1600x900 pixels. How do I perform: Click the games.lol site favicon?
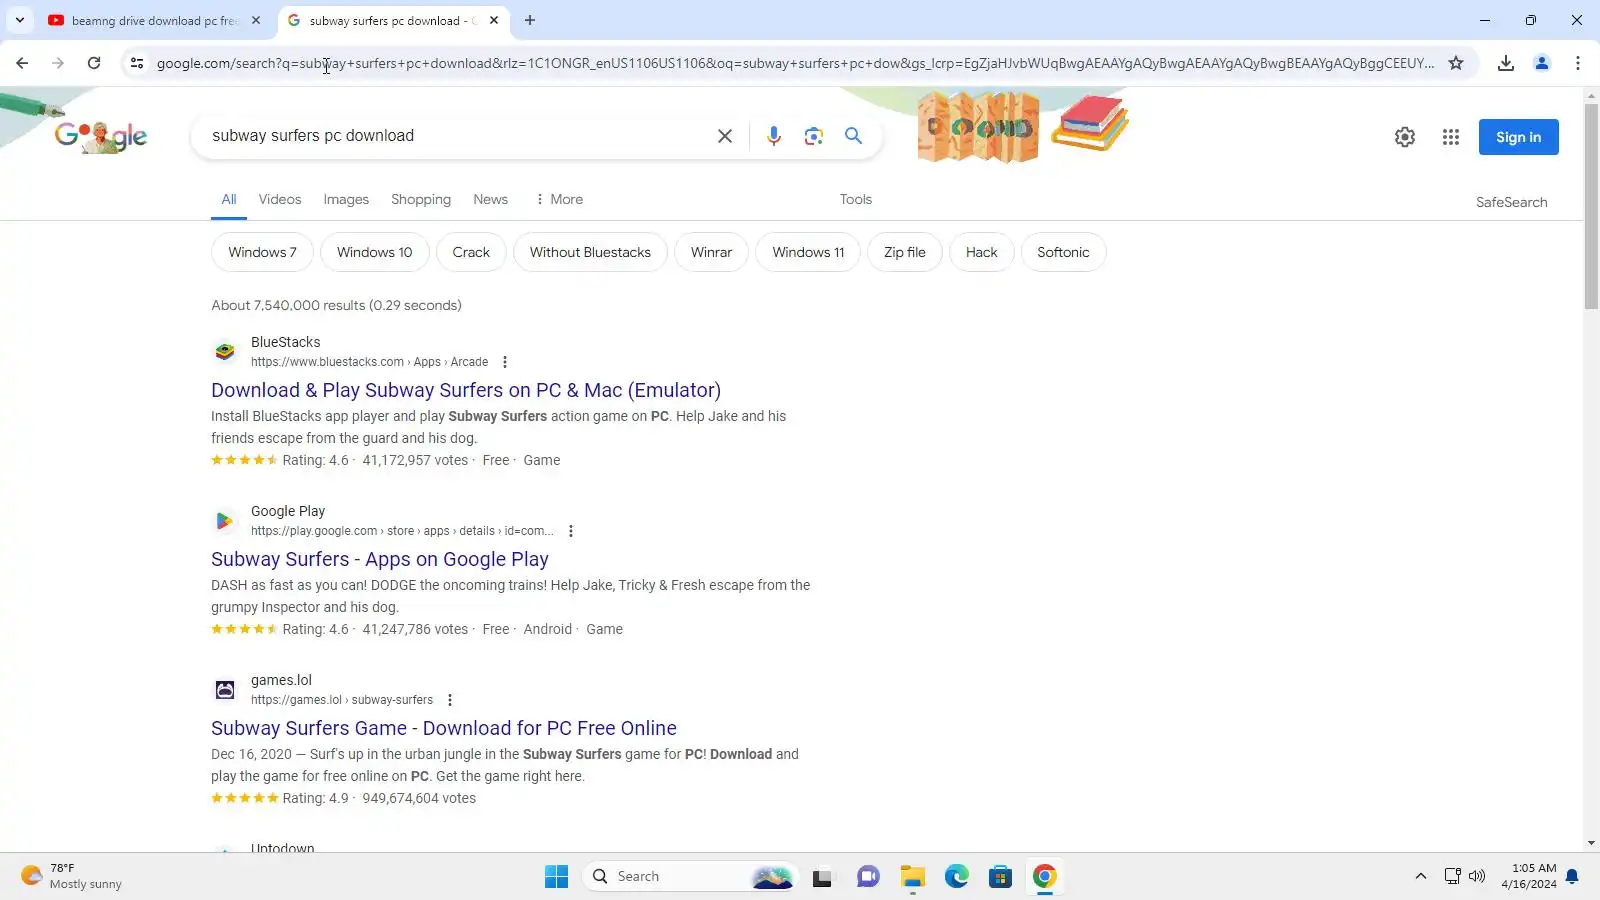tap(225, 690)
